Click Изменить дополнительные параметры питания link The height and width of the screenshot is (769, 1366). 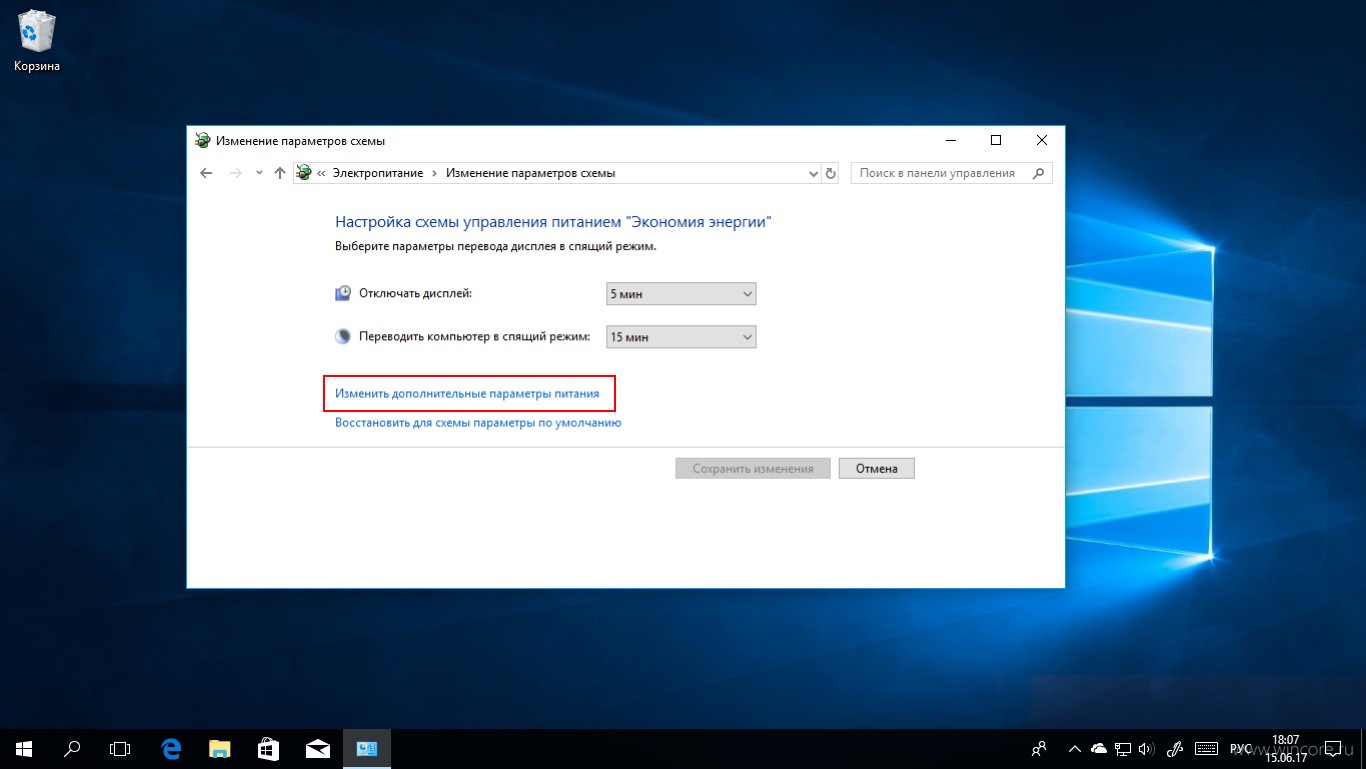[x=467, y=394]
